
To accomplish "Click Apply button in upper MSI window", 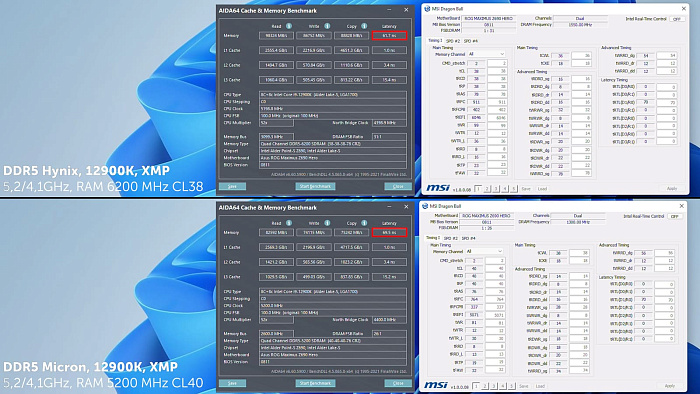I will point(671,189).
